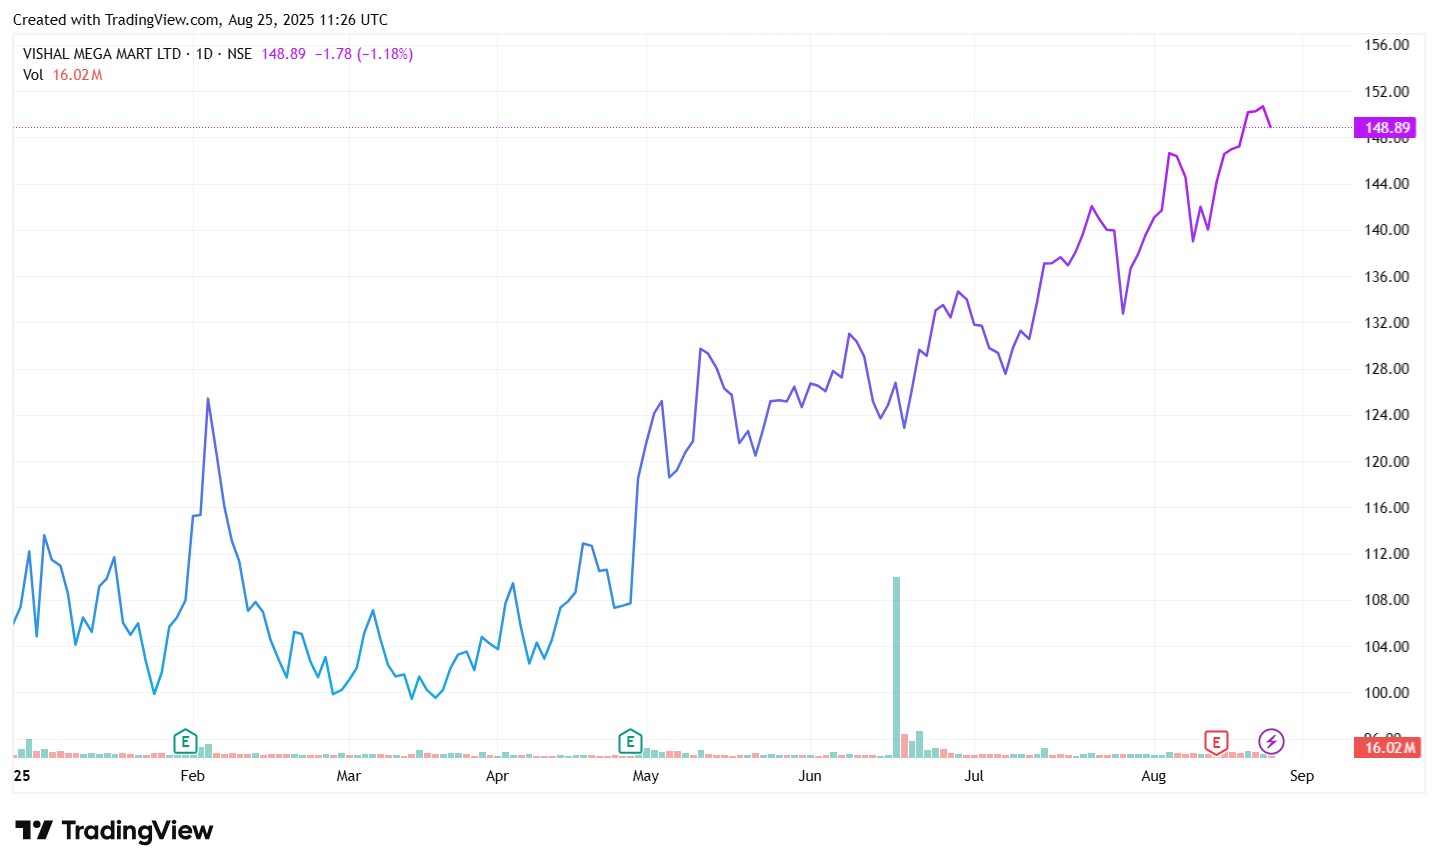Click the Vol indicator legend label
1438x868 pixels.
(33, 75)
